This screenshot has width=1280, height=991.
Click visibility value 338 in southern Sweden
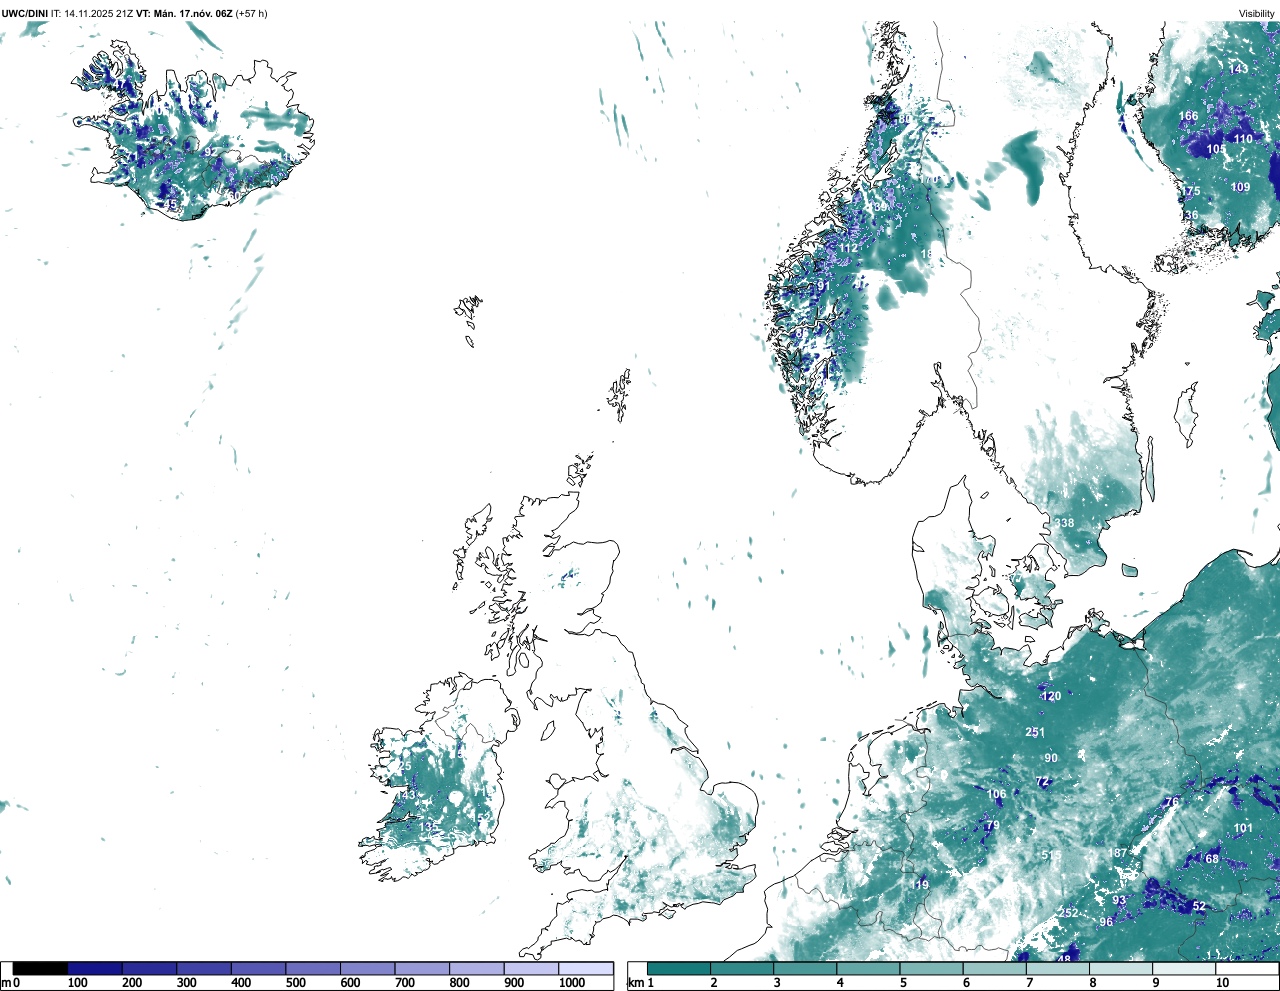pyautogui.click(x=1064, y=523)
